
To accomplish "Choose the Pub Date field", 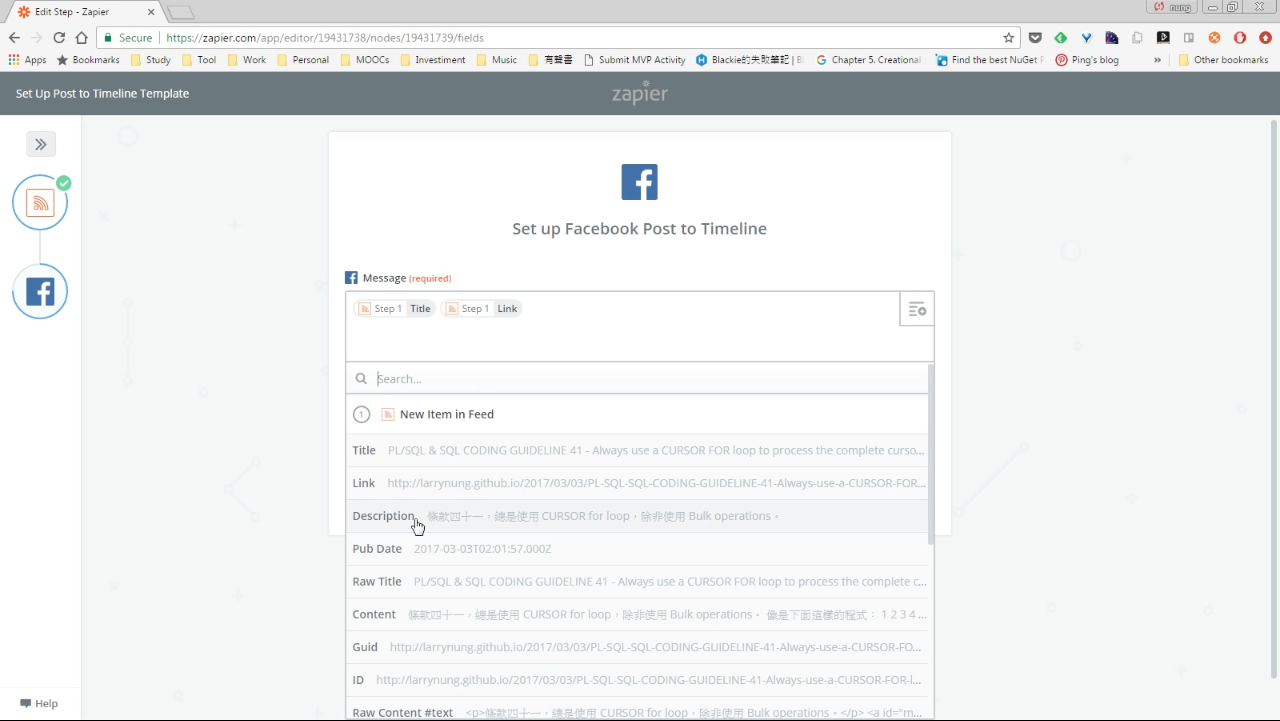I will click(639, 549).
